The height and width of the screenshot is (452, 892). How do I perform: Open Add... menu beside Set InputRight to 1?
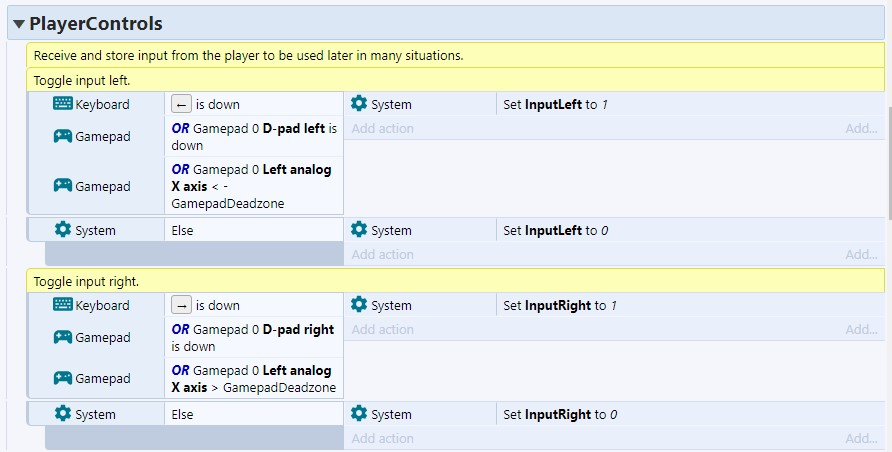[x=861, y=329]
